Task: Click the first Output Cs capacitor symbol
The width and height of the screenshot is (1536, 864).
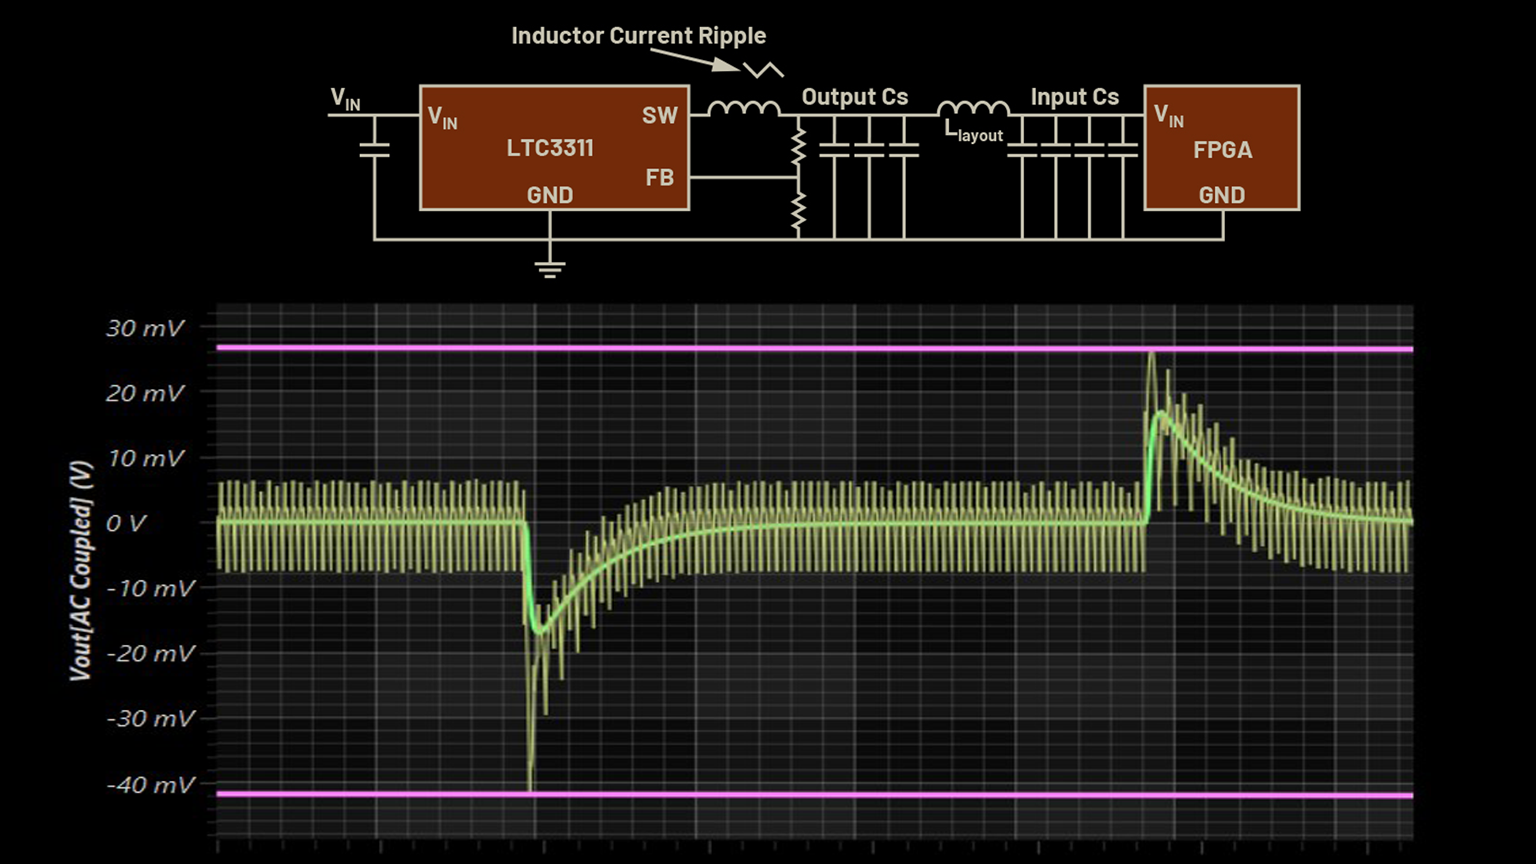Action: (834, 150)
